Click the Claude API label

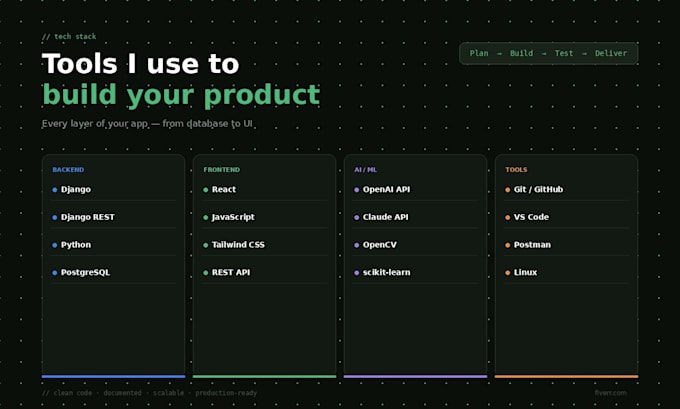tap(386, 217)
